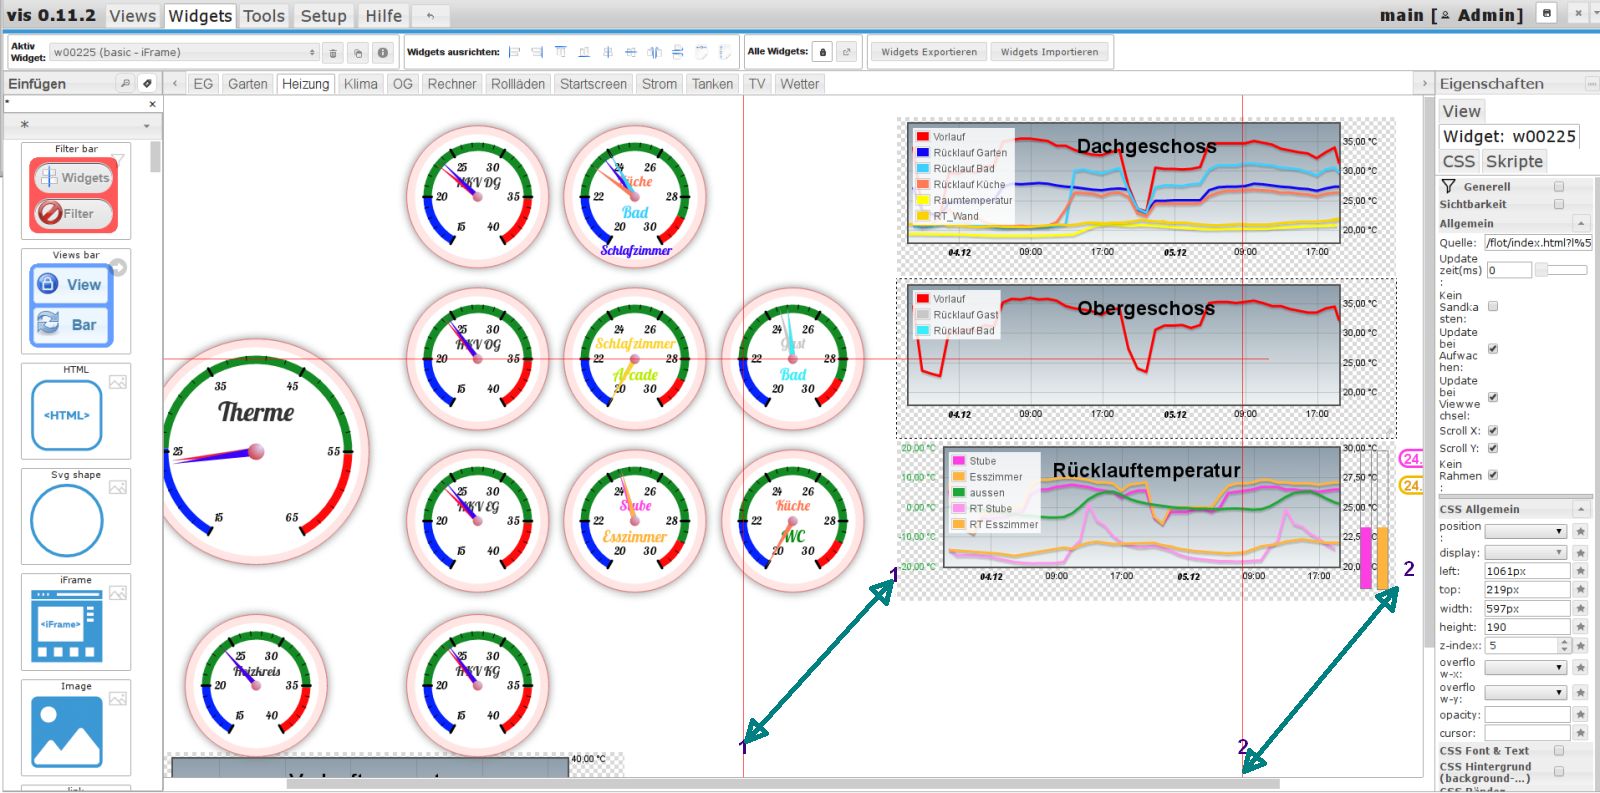Viewport: 1600px width, 793px height.
Task: Switch to the Rolläden view tab
Action: (x=518, y=84)
